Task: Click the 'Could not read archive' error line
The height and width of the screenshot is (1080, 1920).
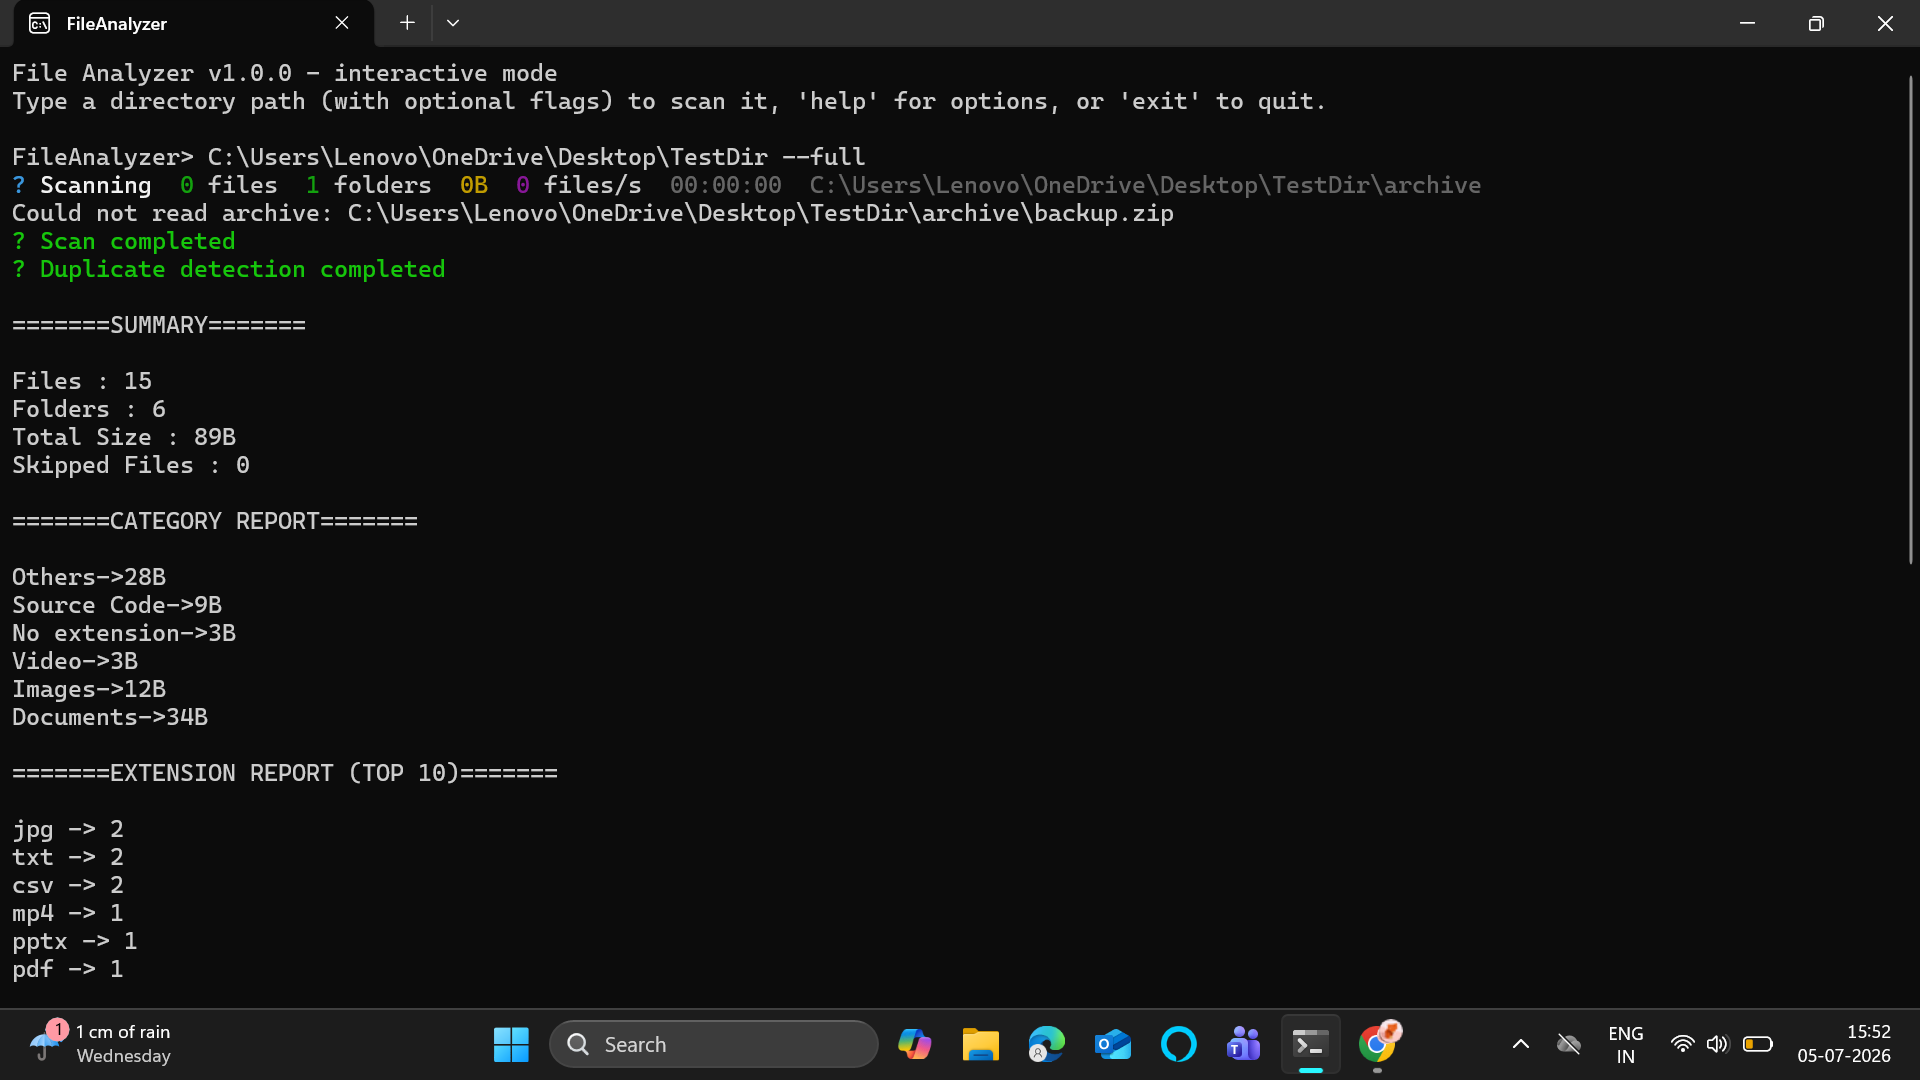Action: [x=593, y=213]
